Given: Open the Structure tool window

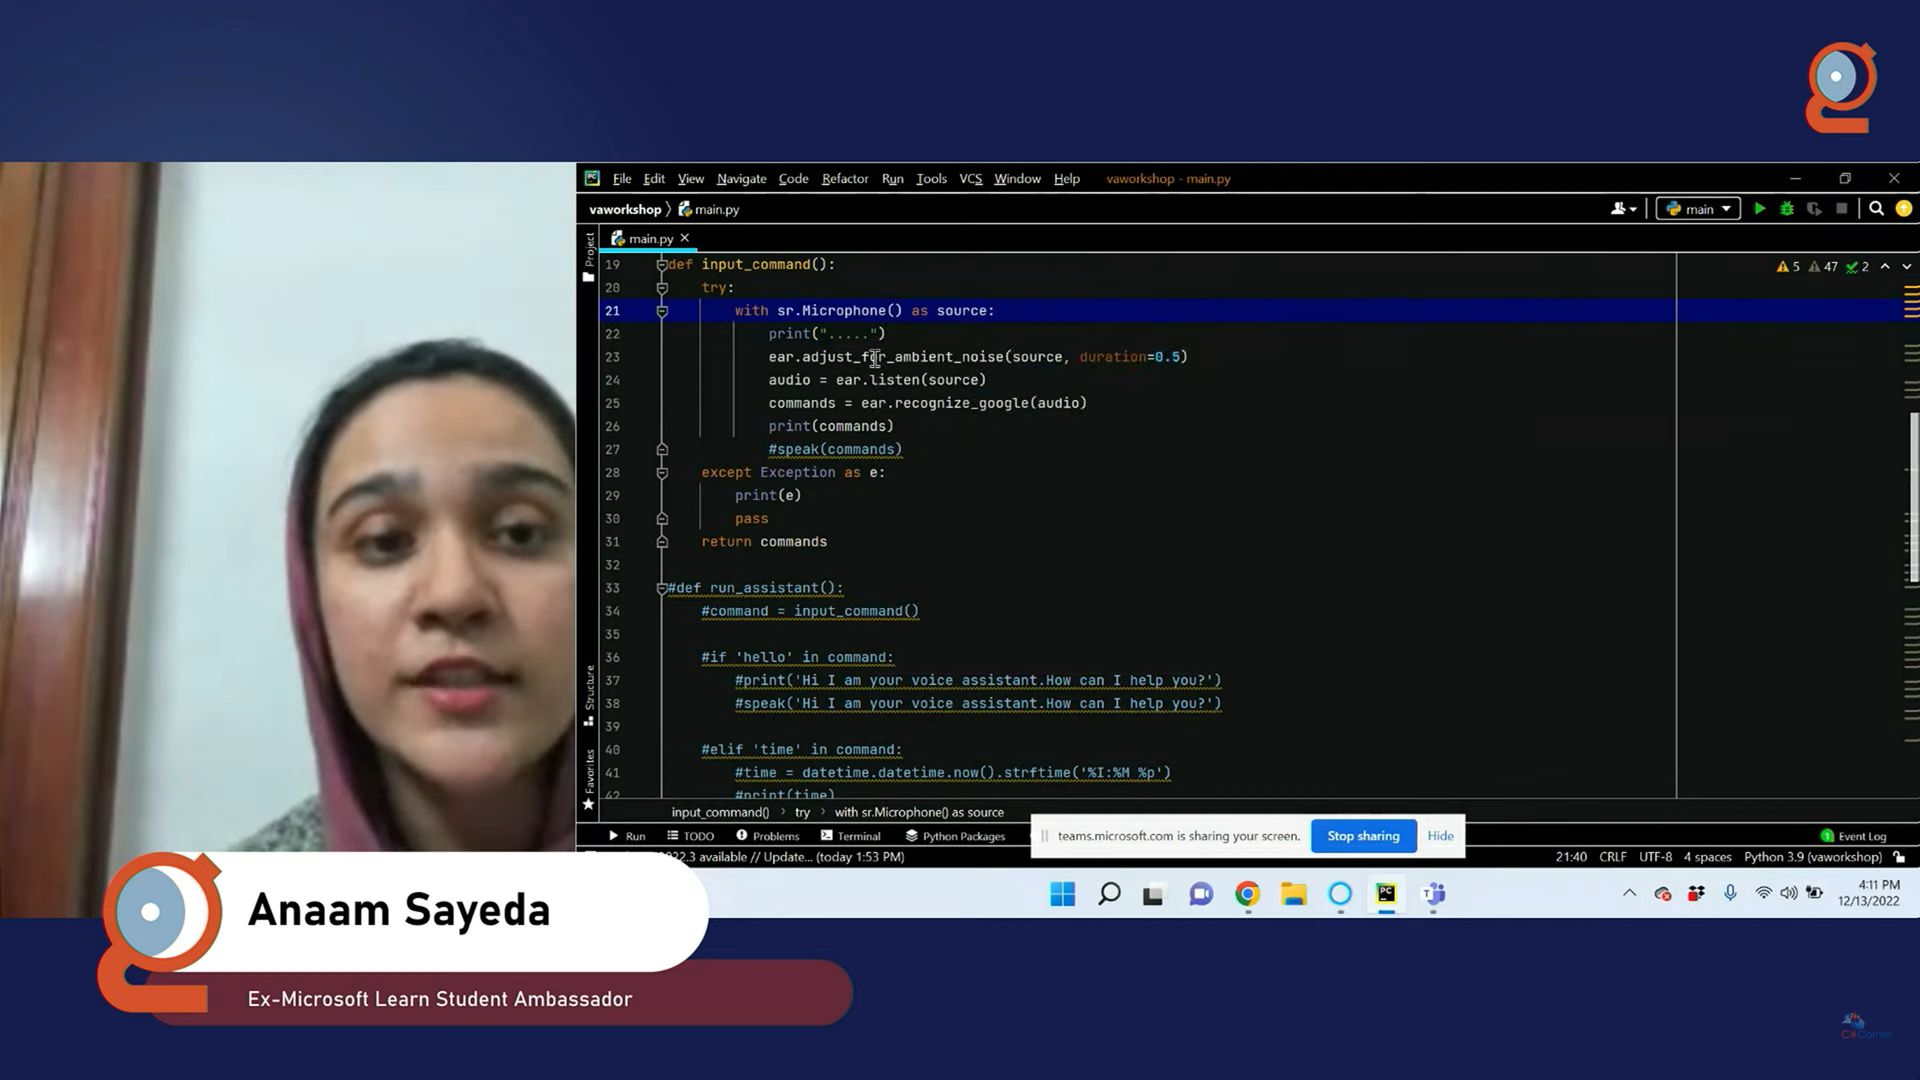Looking at the screenshot, I should click(589, 695).
